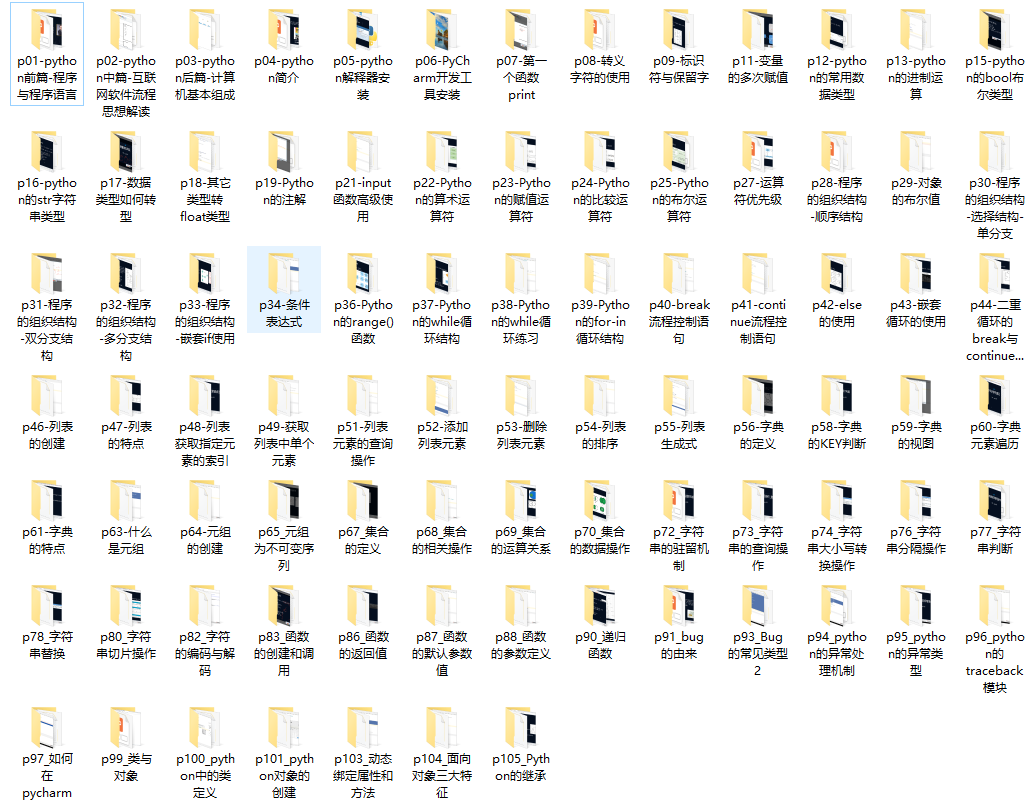1036x806 pixels.
Task: Click the label p23-Python的赋值运算符
Action: pyautogui.click(x=521, y=200)
